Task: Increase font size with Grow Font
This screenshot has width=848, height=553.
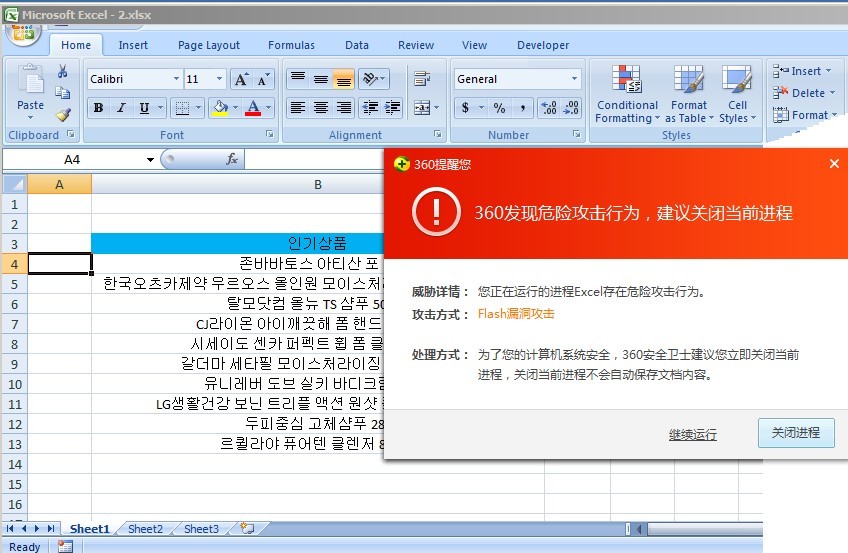Action: coord(241,79)
